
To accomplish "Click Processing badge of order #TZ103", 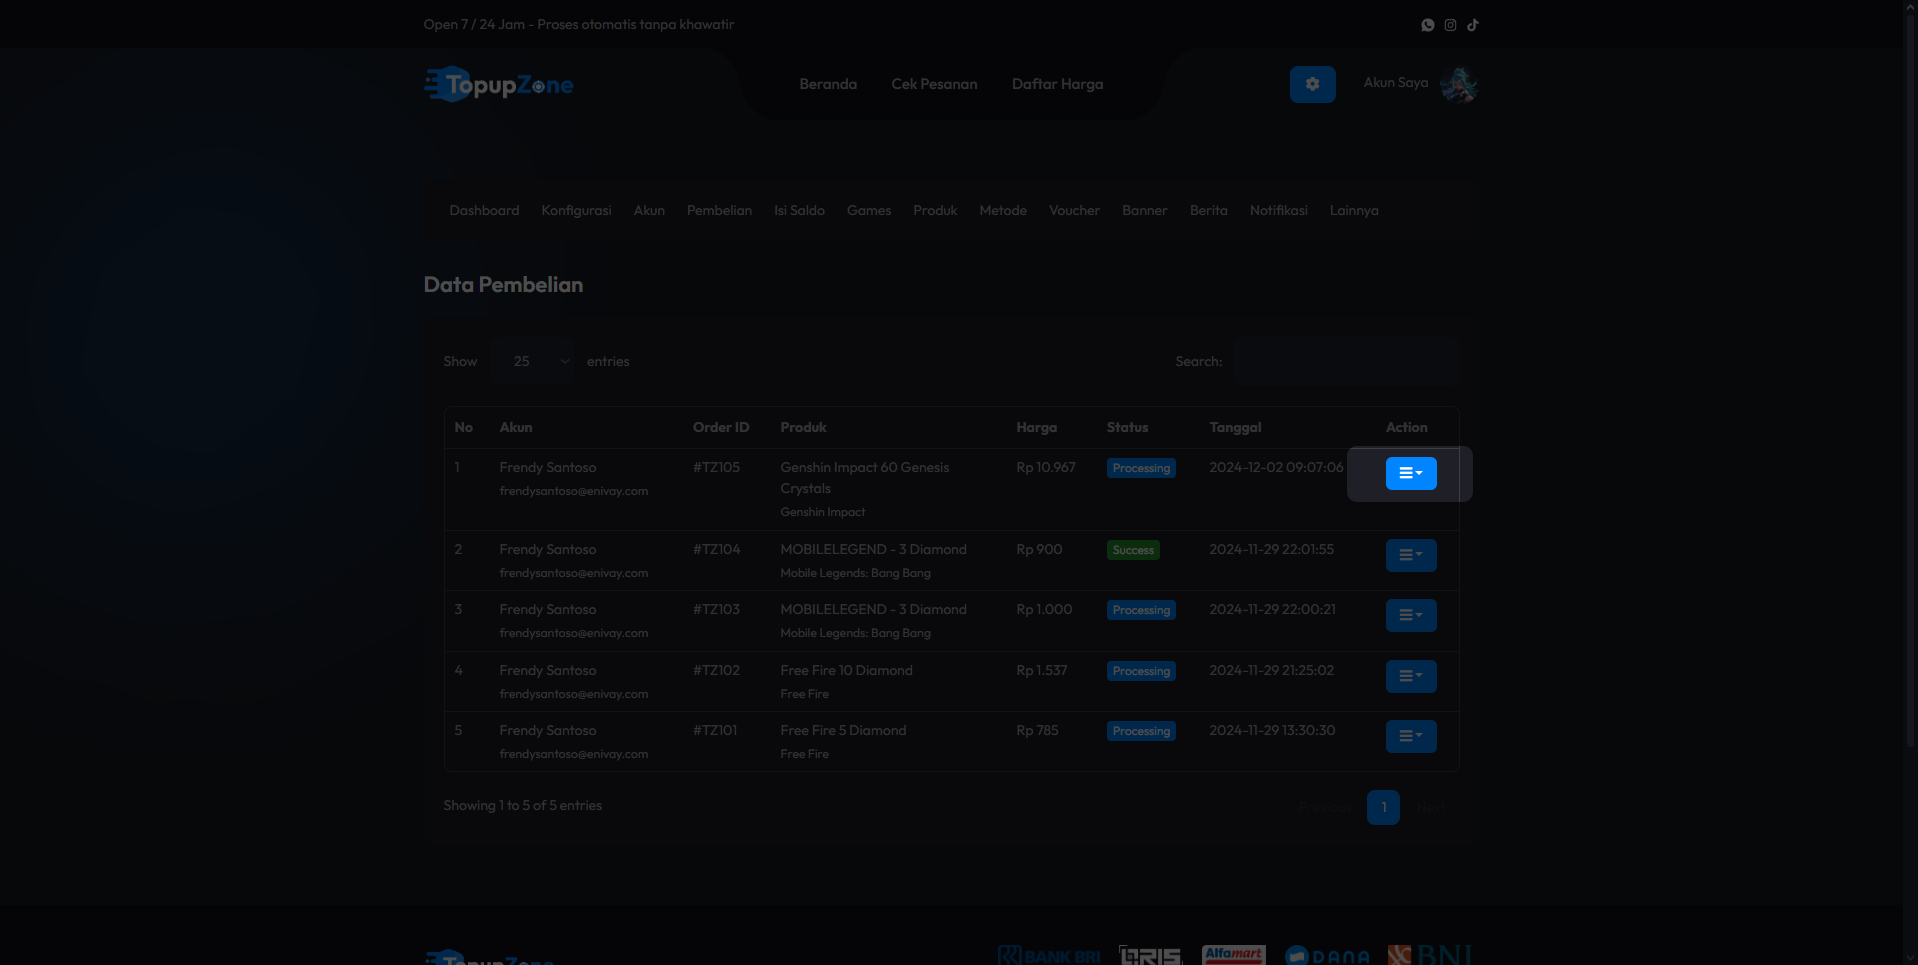I will [1141, 610].
